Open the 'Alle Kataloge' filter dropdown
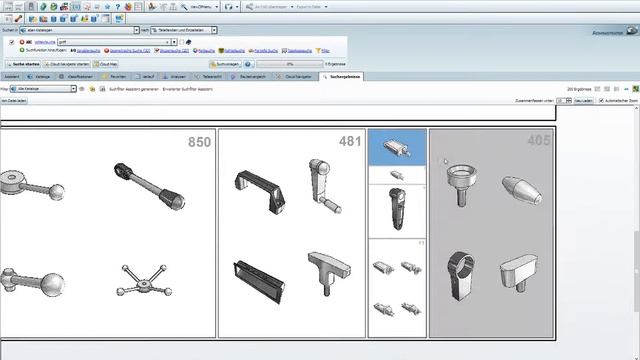Image resolution: width=640 pixels, height=360 pixels. [73, 89]
